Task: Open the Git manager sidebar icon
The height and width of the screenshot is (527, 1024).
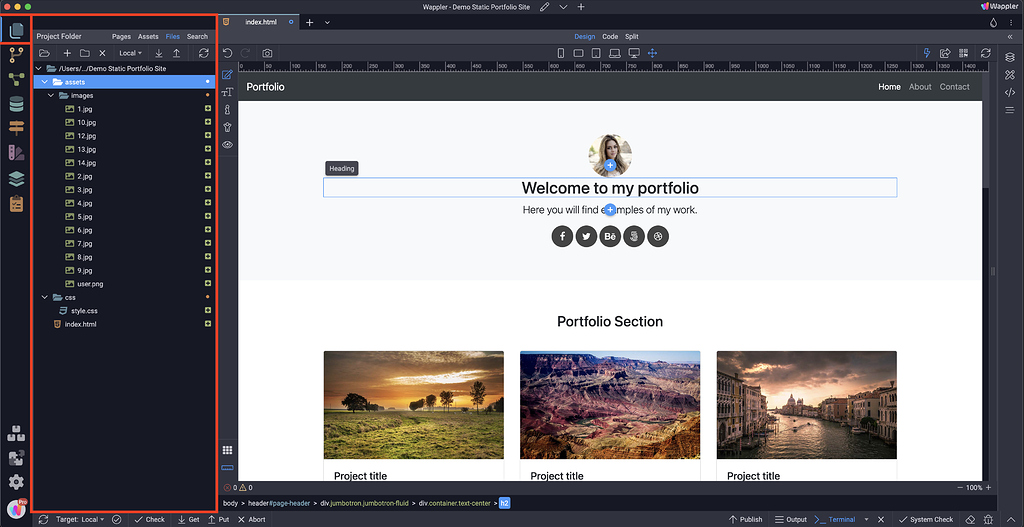Action: 16,55
